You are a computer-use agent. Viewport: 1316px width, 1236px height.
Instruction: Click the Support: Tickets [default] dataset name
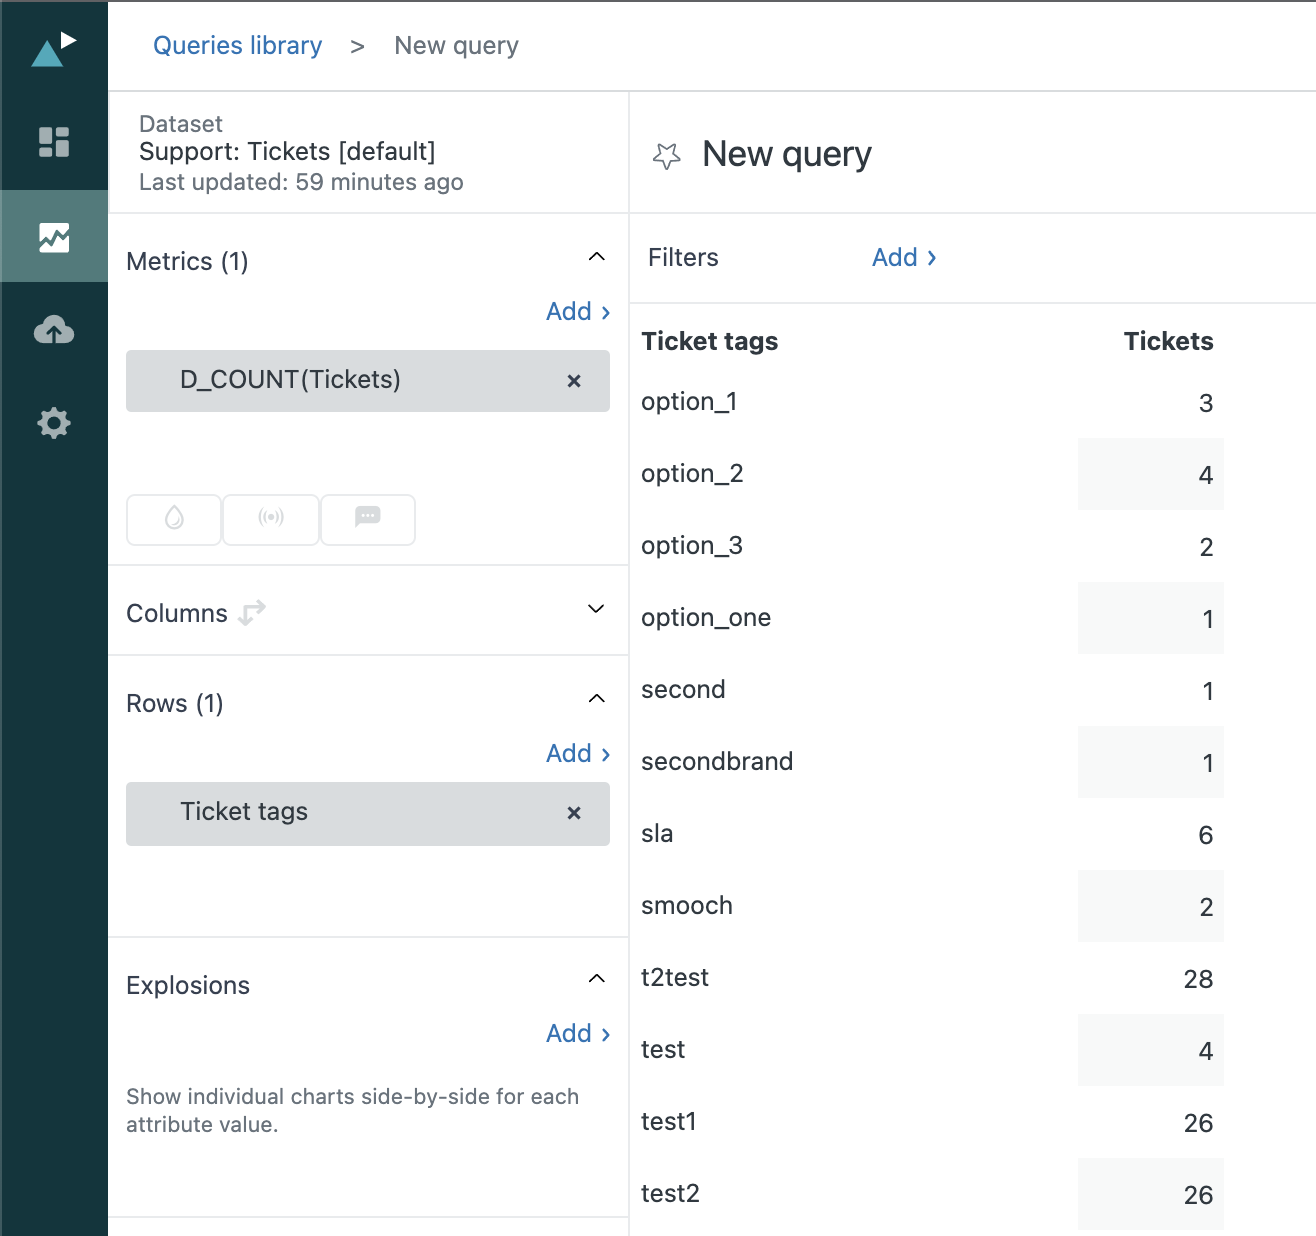click(x=287, y=152)
